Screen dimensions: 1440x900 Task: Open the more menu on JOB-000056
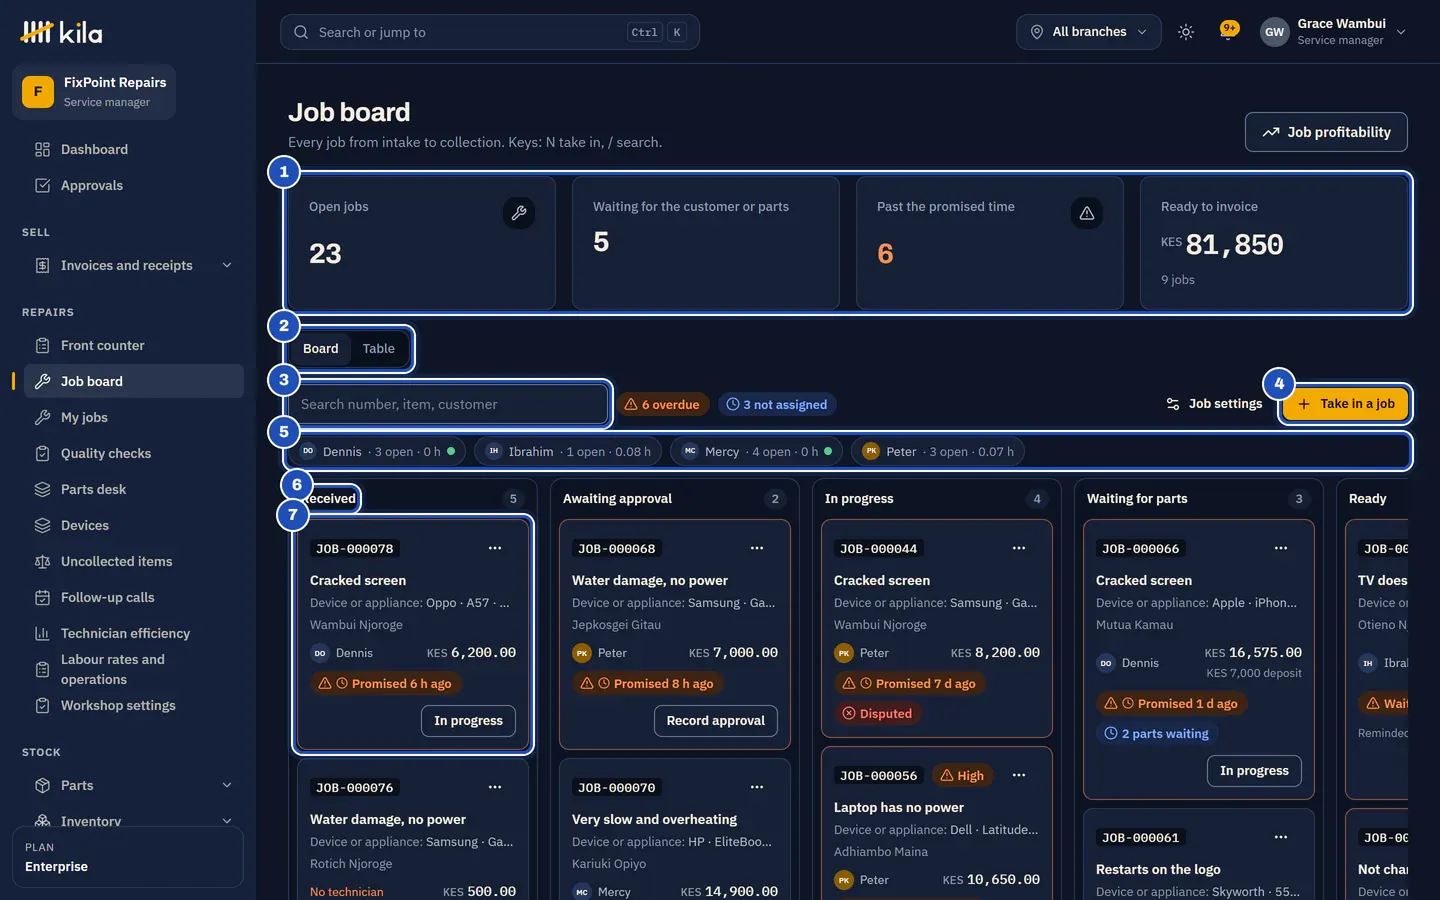(x=1019, y=775)
